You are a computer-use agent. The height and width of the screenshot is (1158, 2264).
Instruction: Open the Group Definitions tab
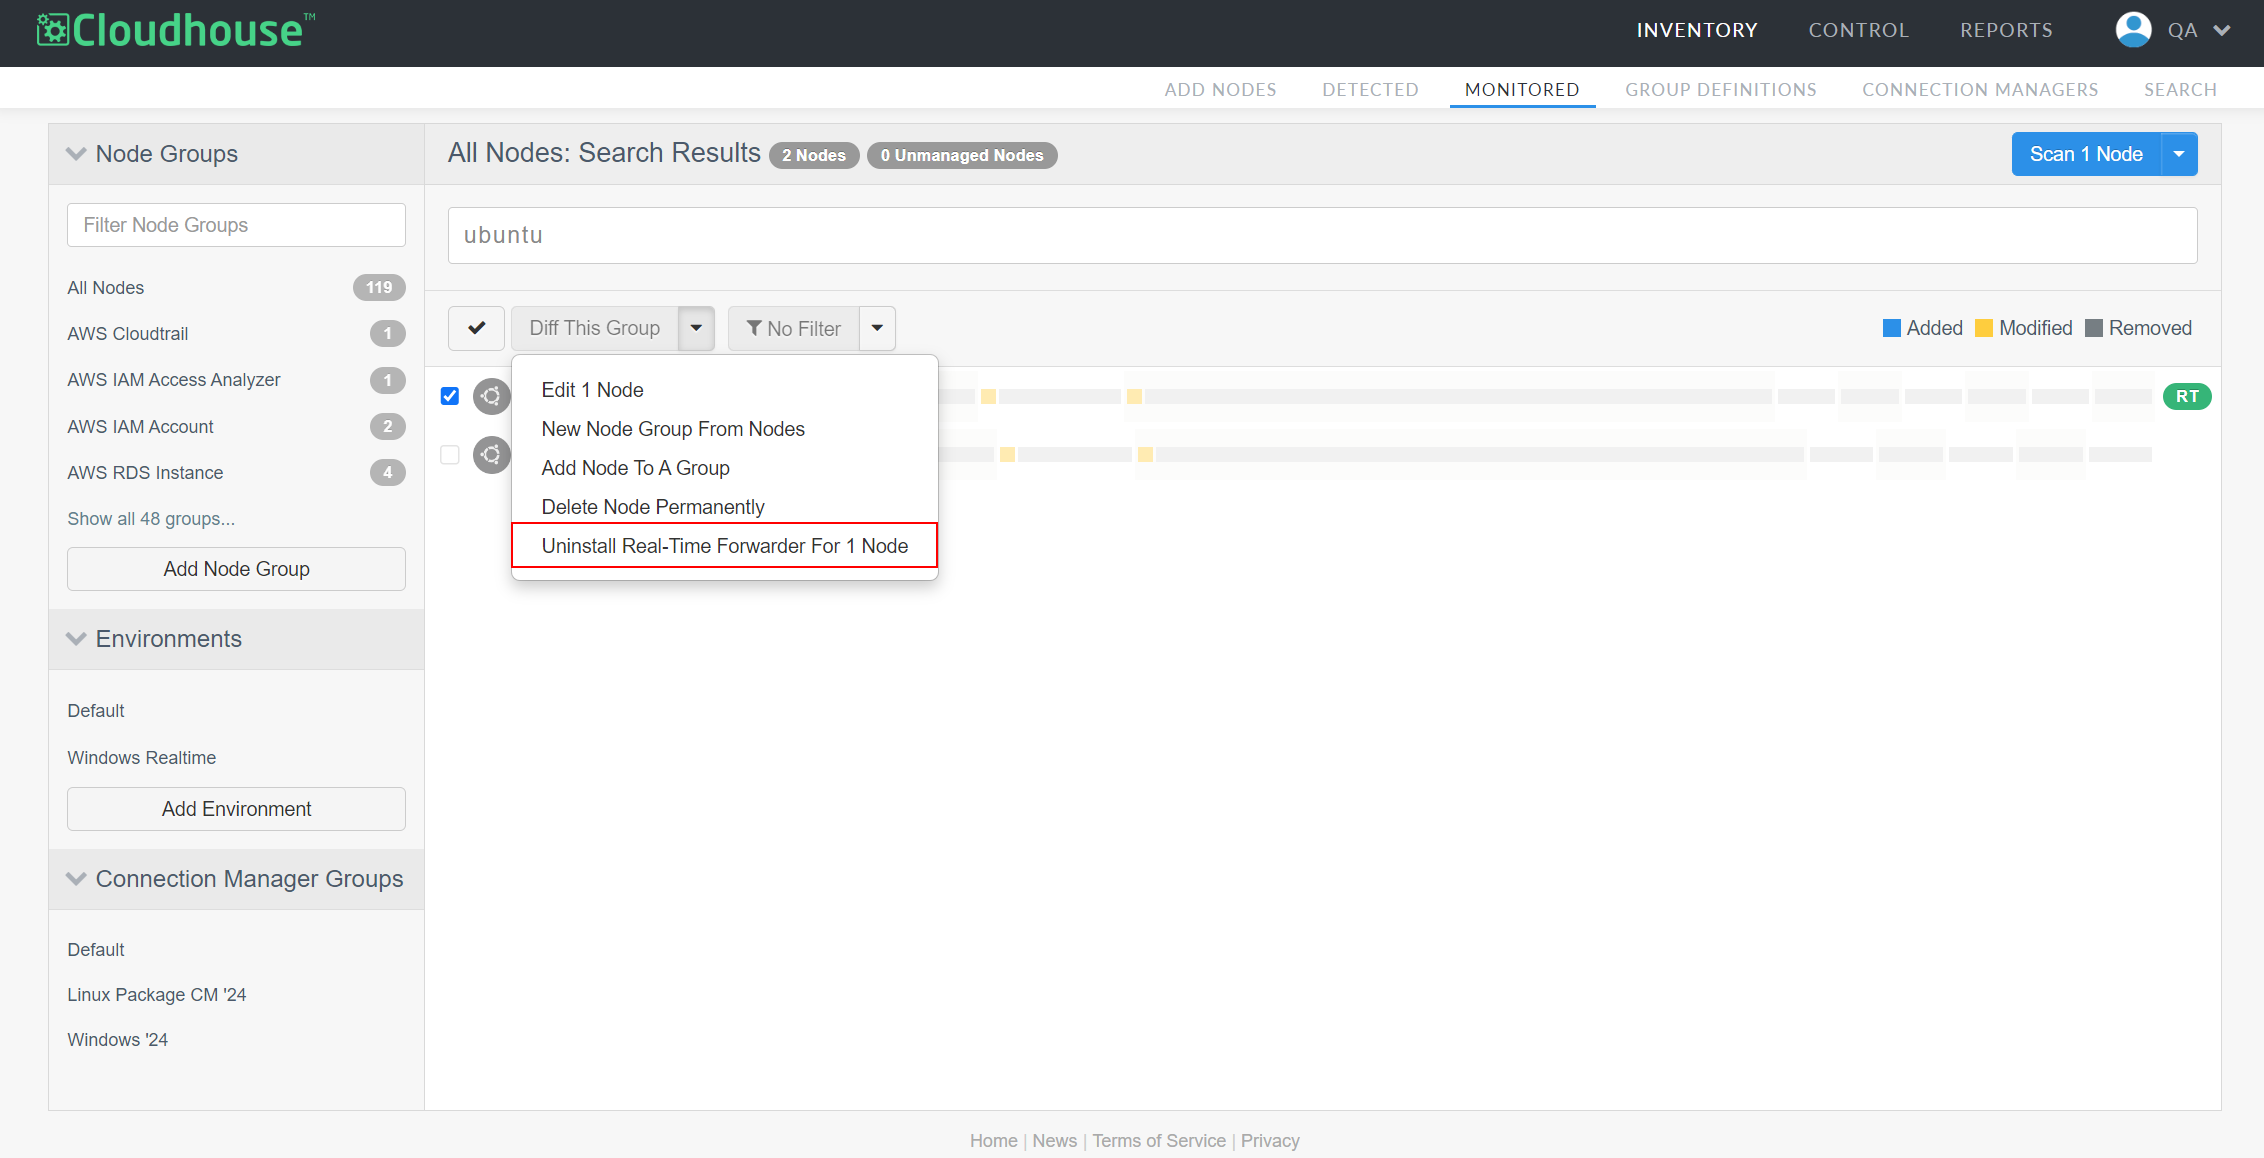(x=1720, y=90)
